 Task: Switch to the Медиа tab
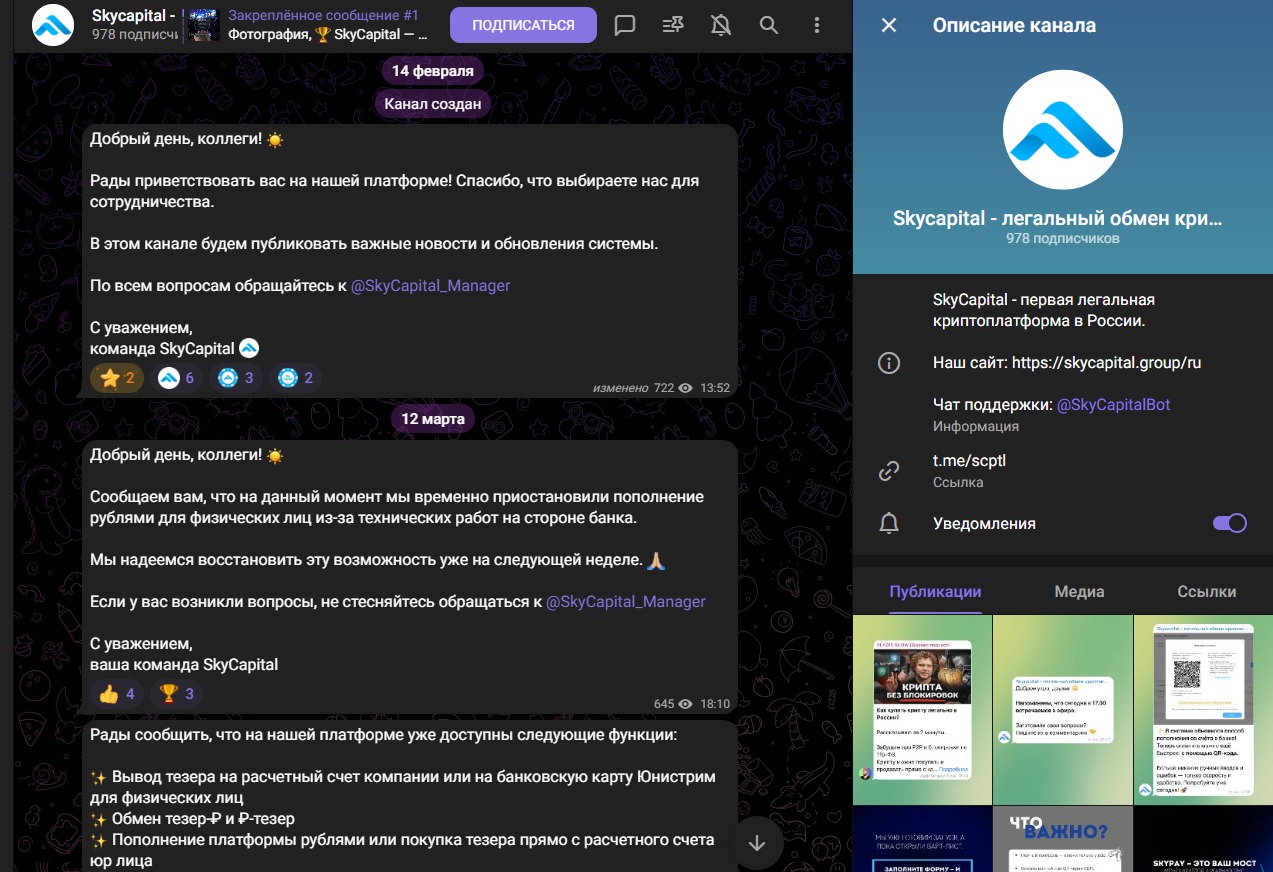tap(1079, 591)
